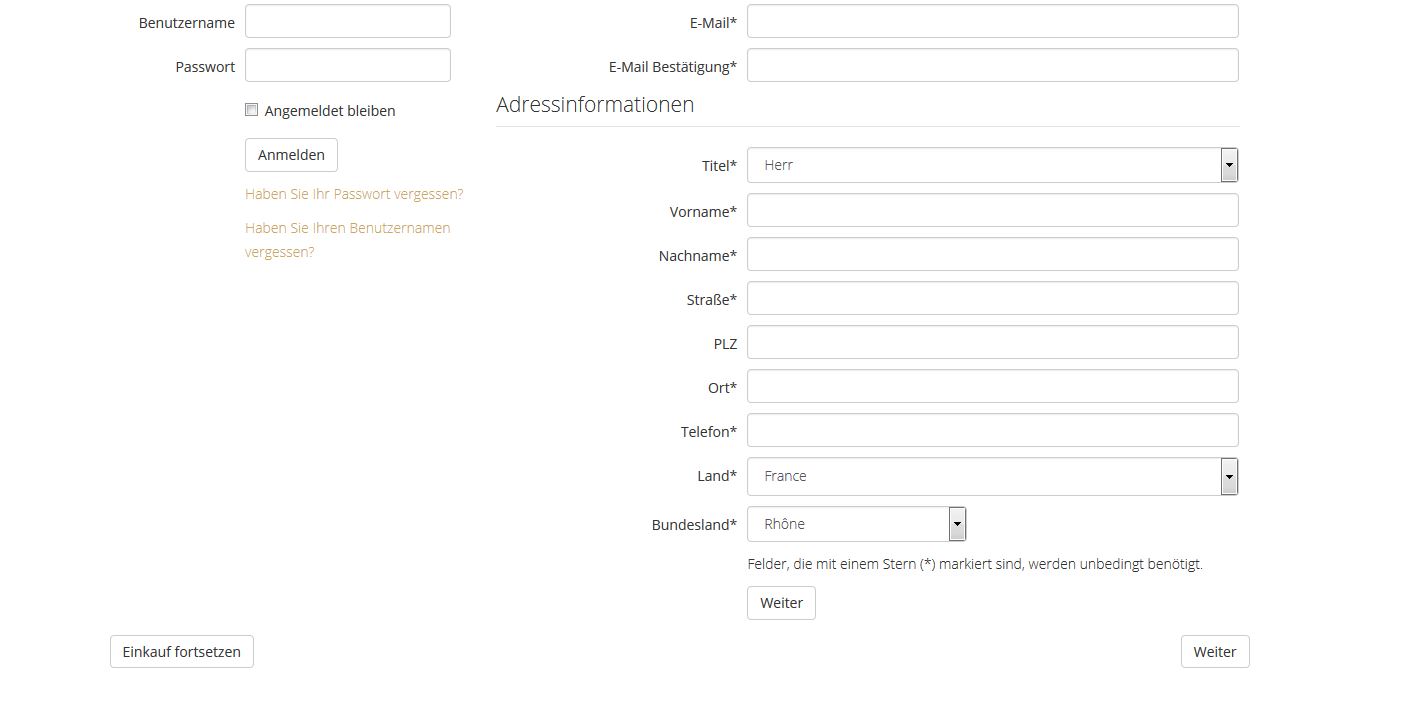This screenshot has width=1422, height=715.
Task: Follow the Passwort vergessen link
Action: click(x=354, y=194)
